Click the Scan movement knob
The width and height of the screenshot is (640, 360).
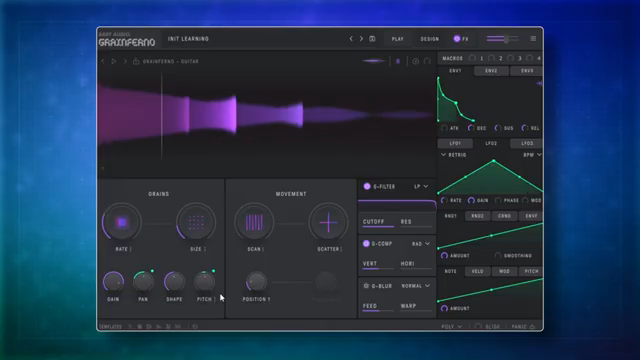254,222
